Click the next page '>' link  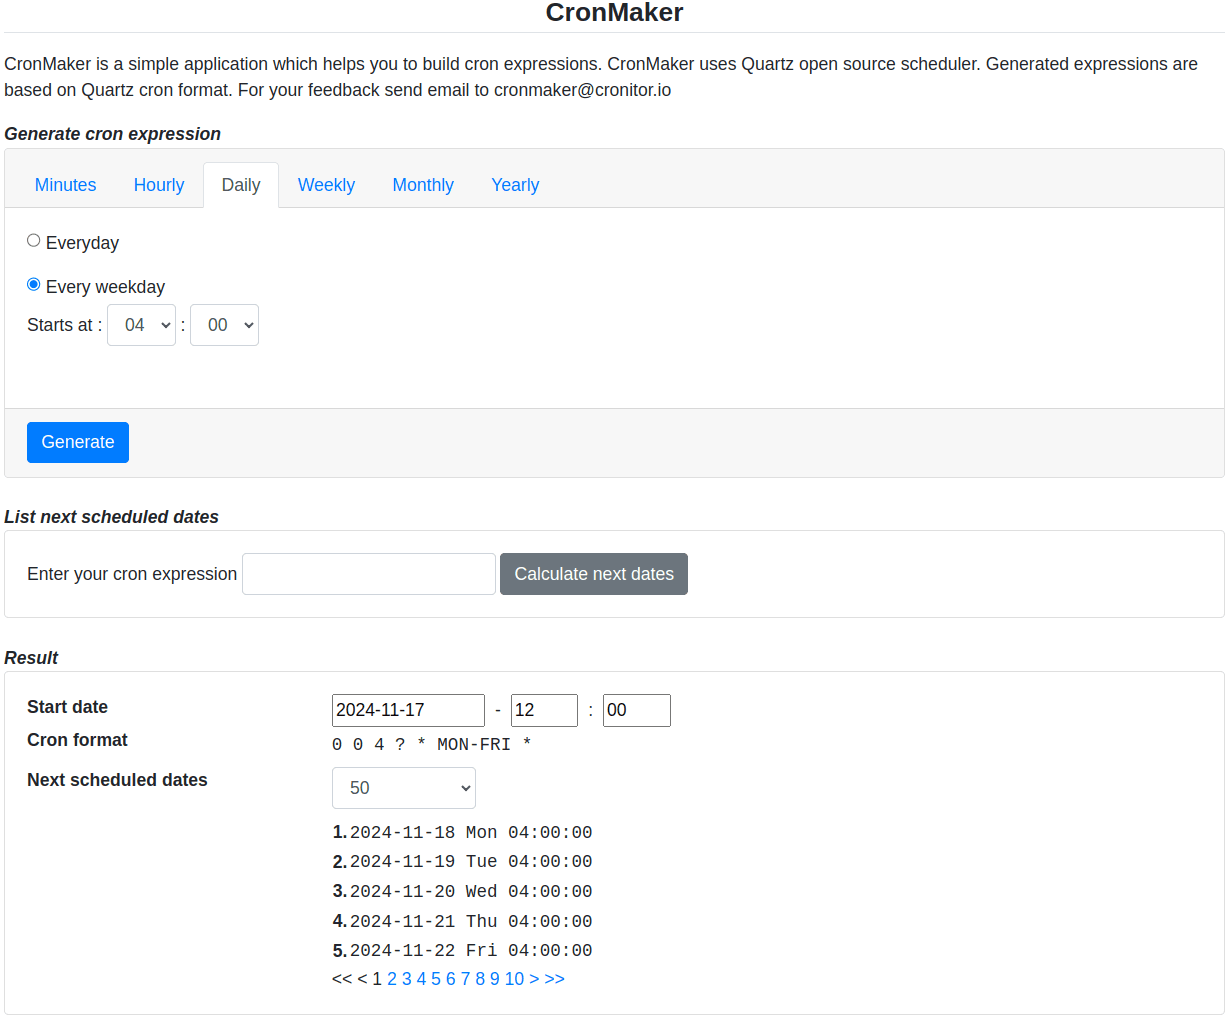534,979
